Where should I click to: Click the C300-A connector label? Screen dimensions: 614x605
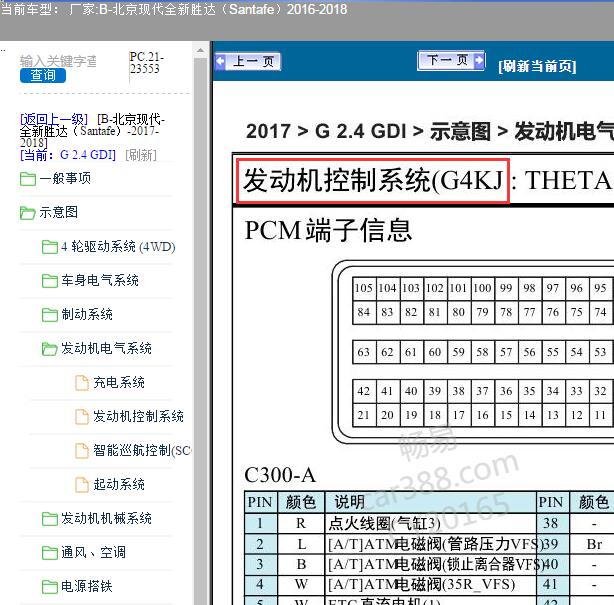[280, 475]
